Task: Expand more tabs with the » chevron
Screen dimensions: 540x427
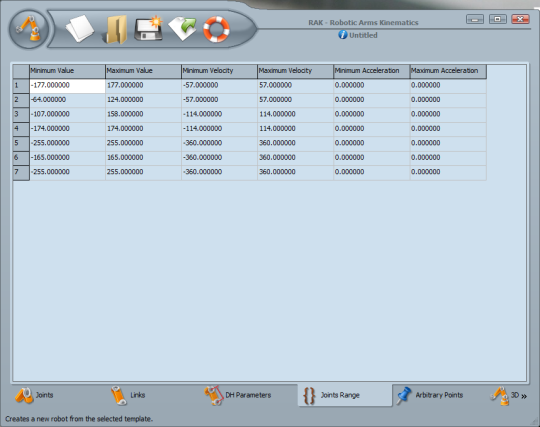Action: tap(524, 396)
